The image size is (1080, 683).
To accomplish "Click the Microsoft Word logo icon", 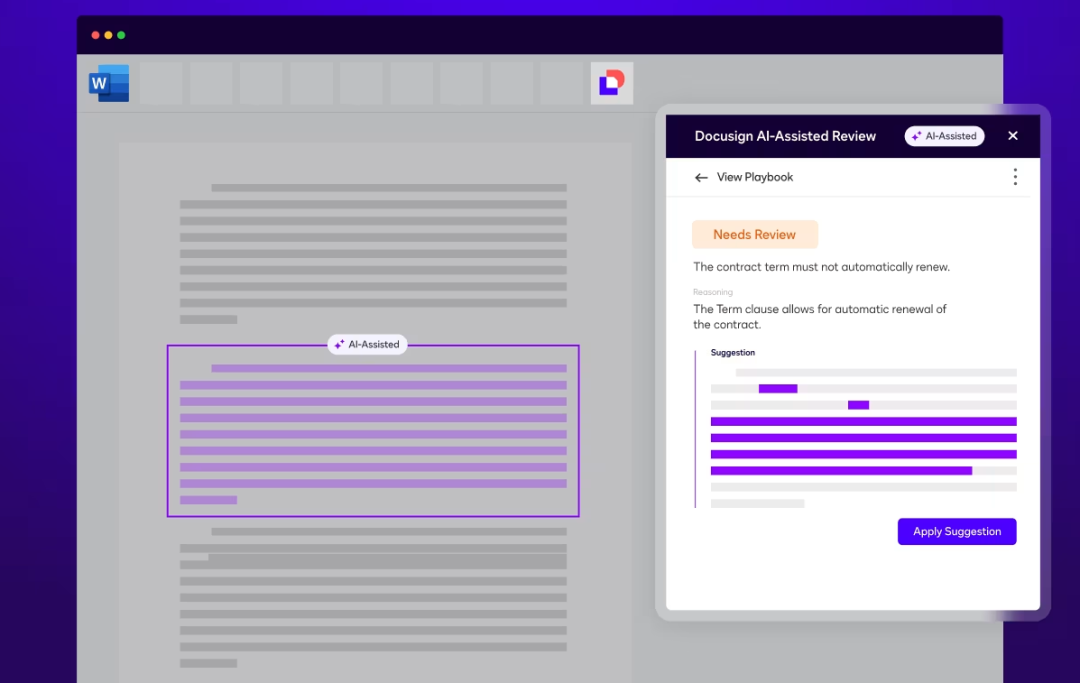I will (109, 83).
